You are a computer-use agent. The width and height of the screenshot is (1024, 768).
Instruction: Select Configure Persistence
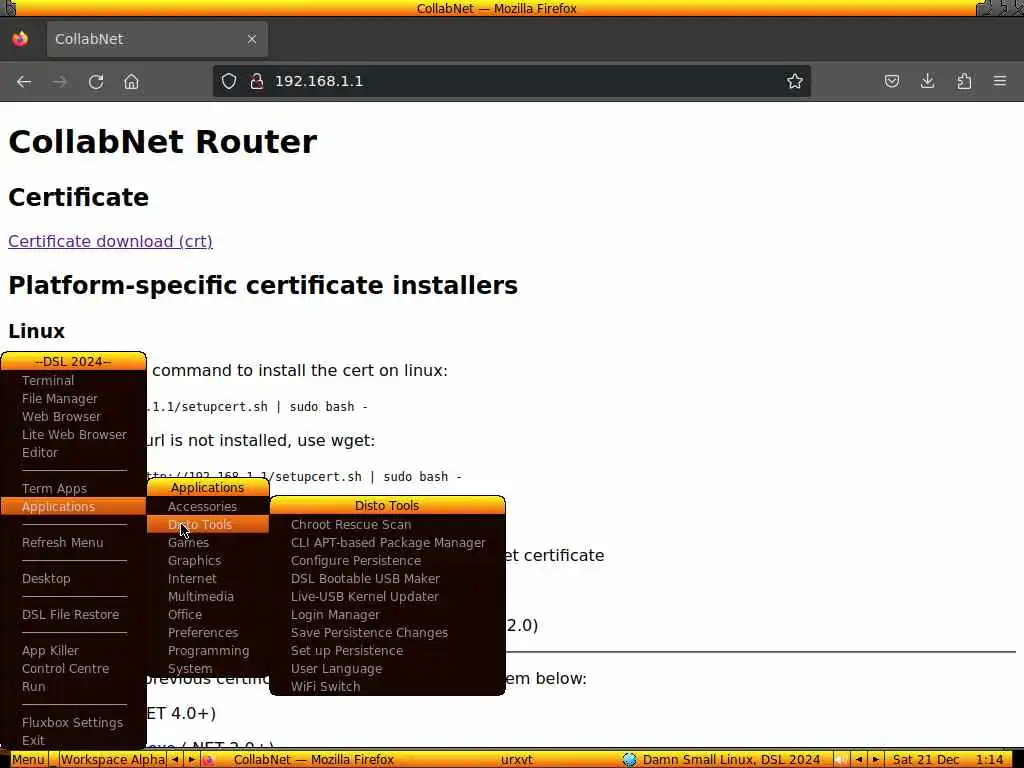[x=387, y=560]
